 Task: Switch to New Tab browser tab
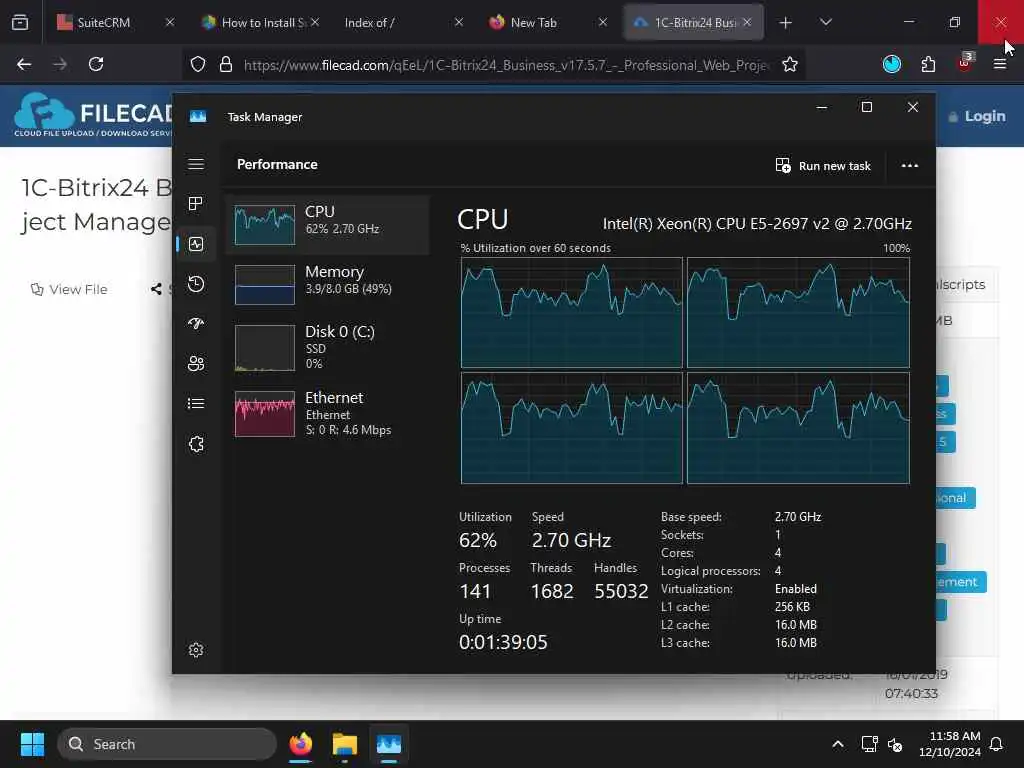pyautogui.click(x=536, y=22)
